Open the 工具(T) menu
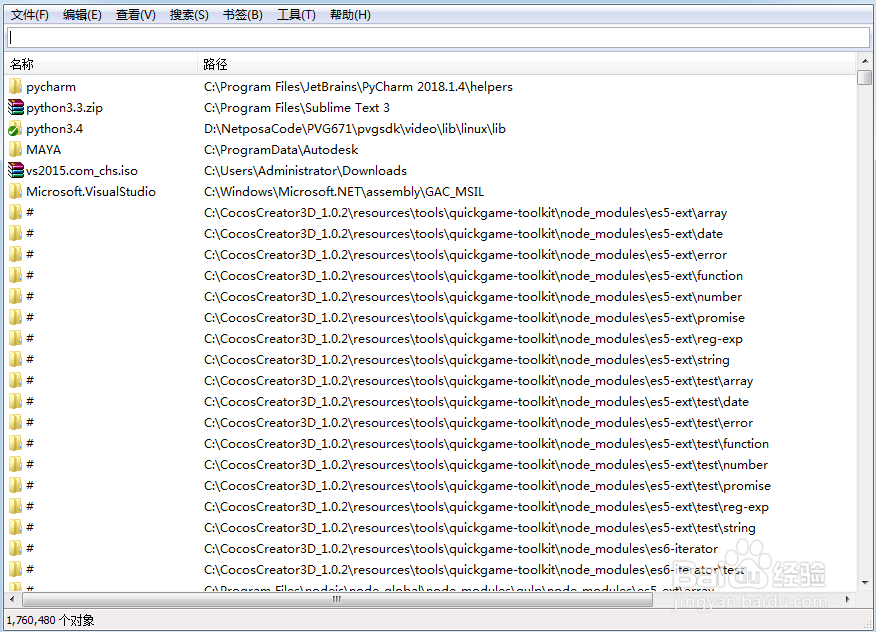The height and width of the screenshot is (632, 876). click(296, 15)
